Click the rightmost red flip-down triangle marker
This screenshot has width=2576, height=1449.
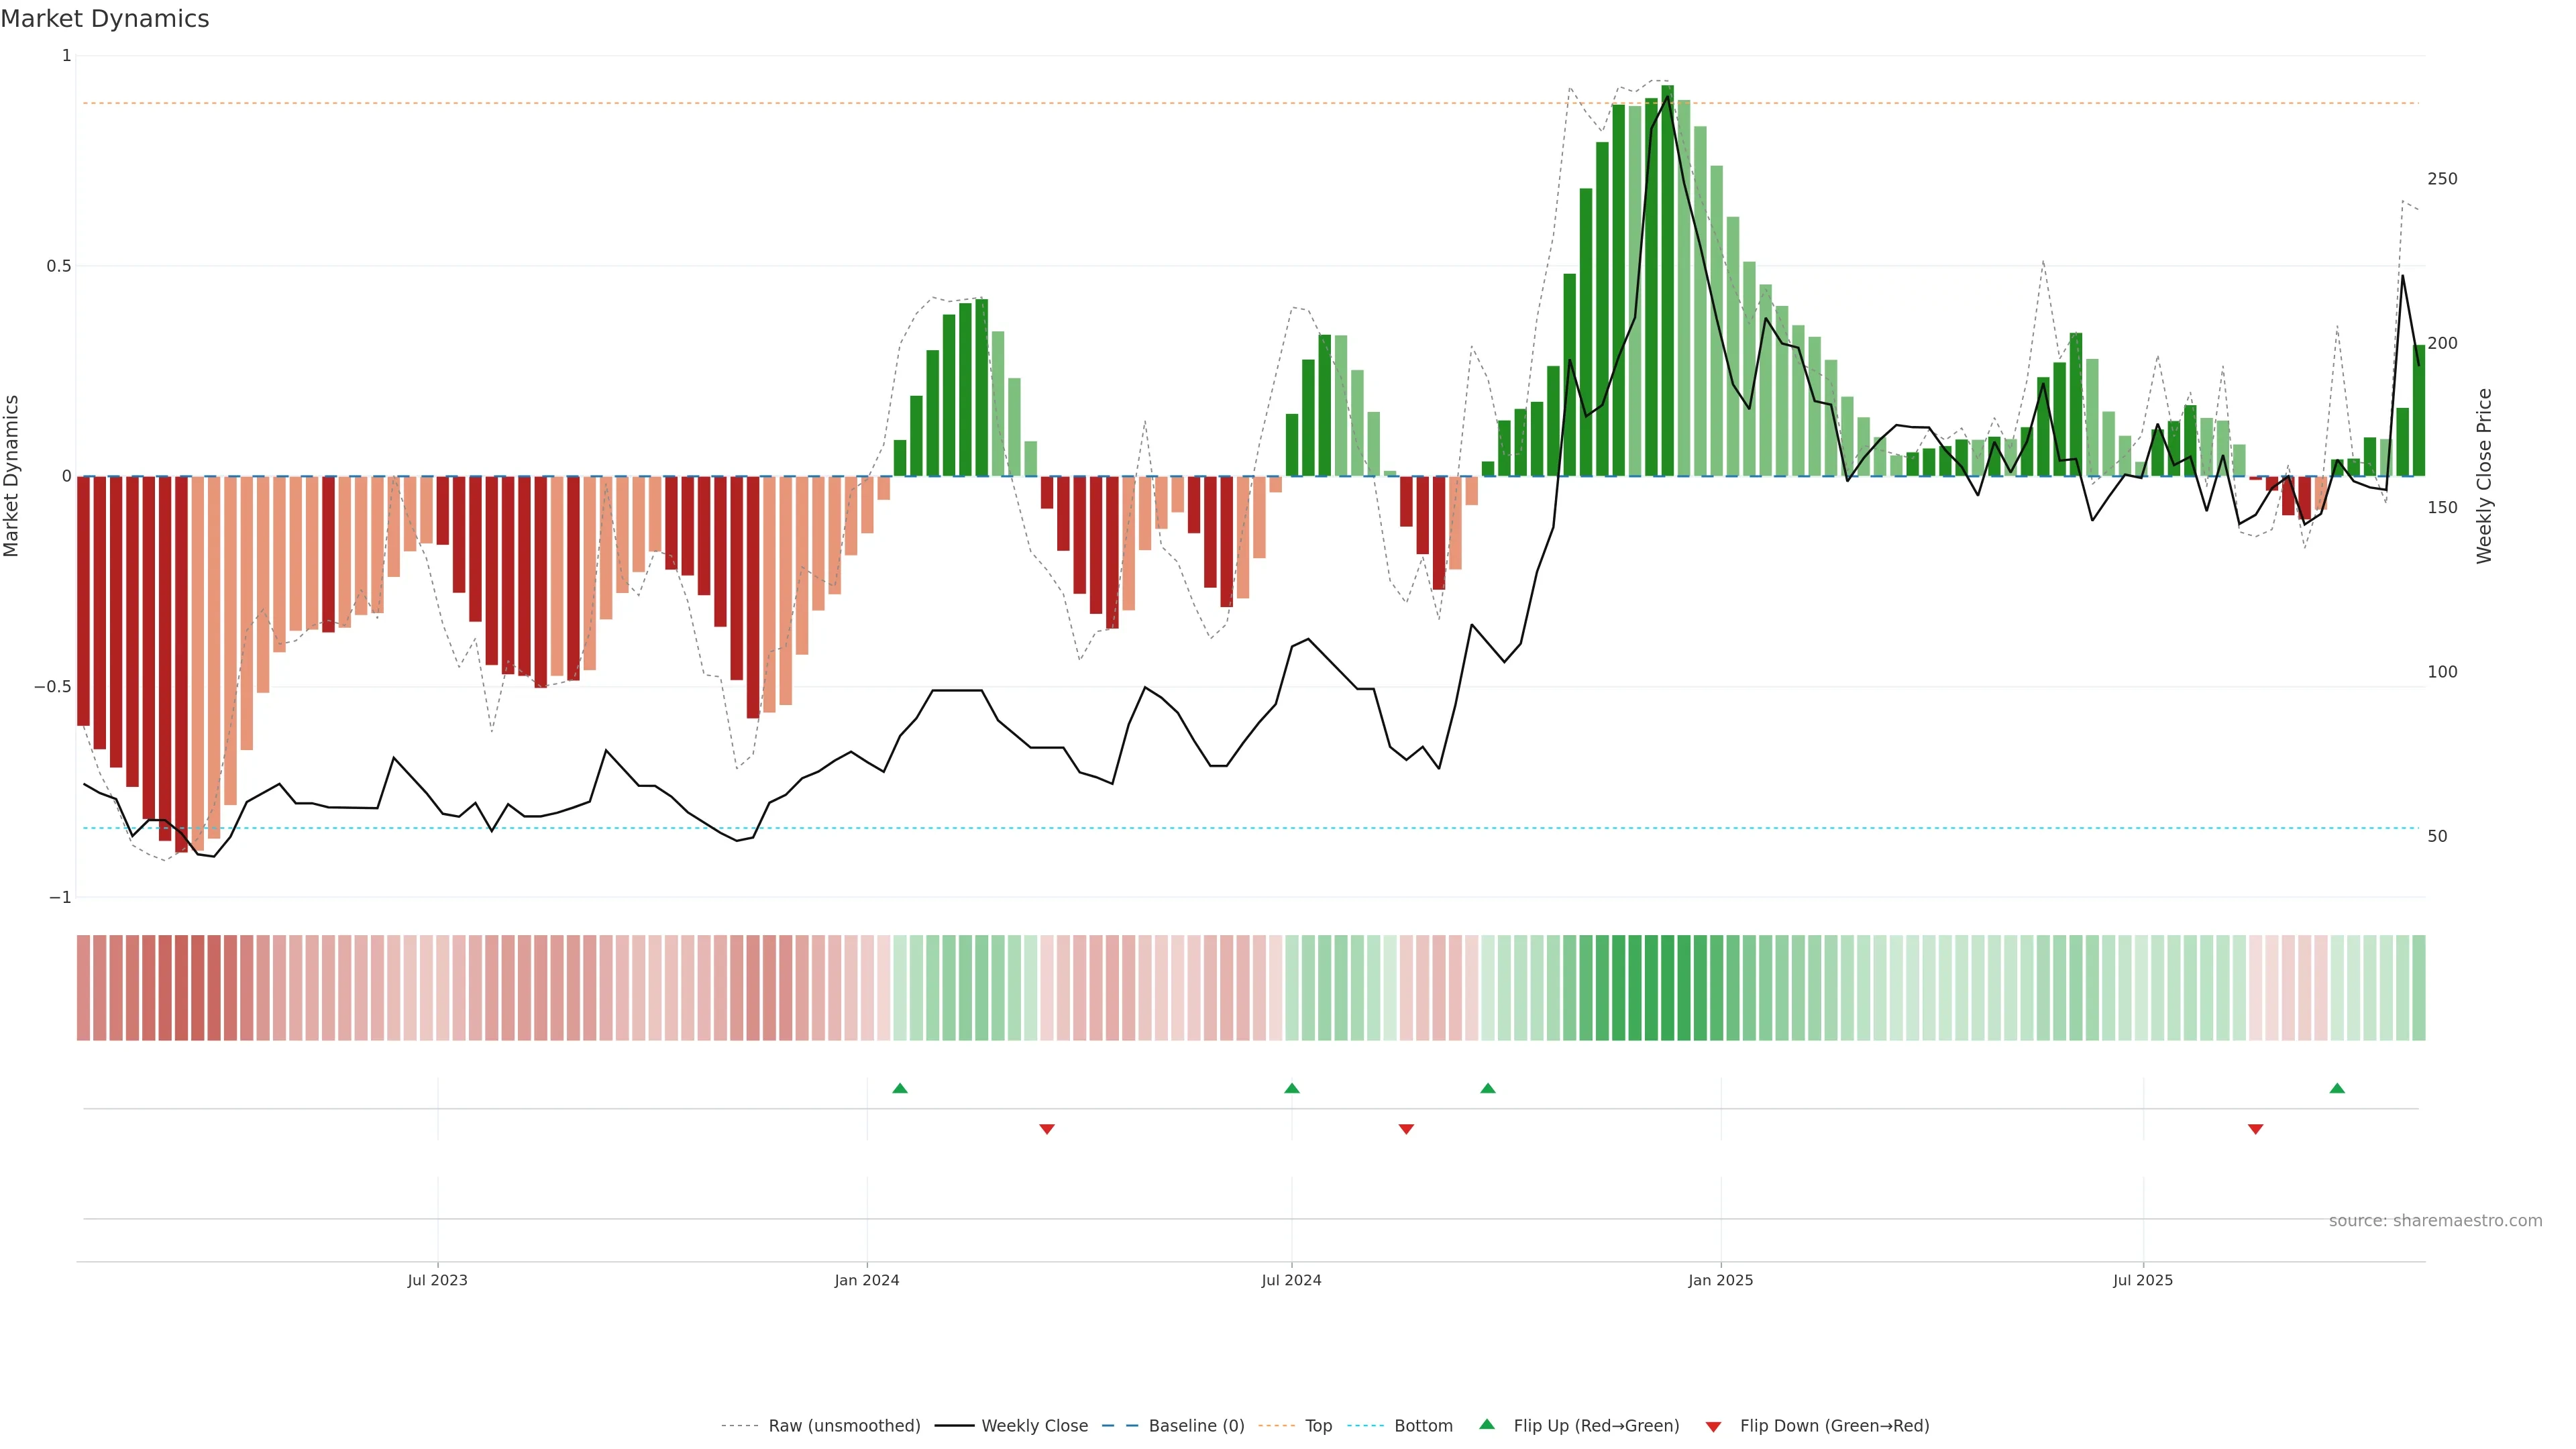2255,1129
